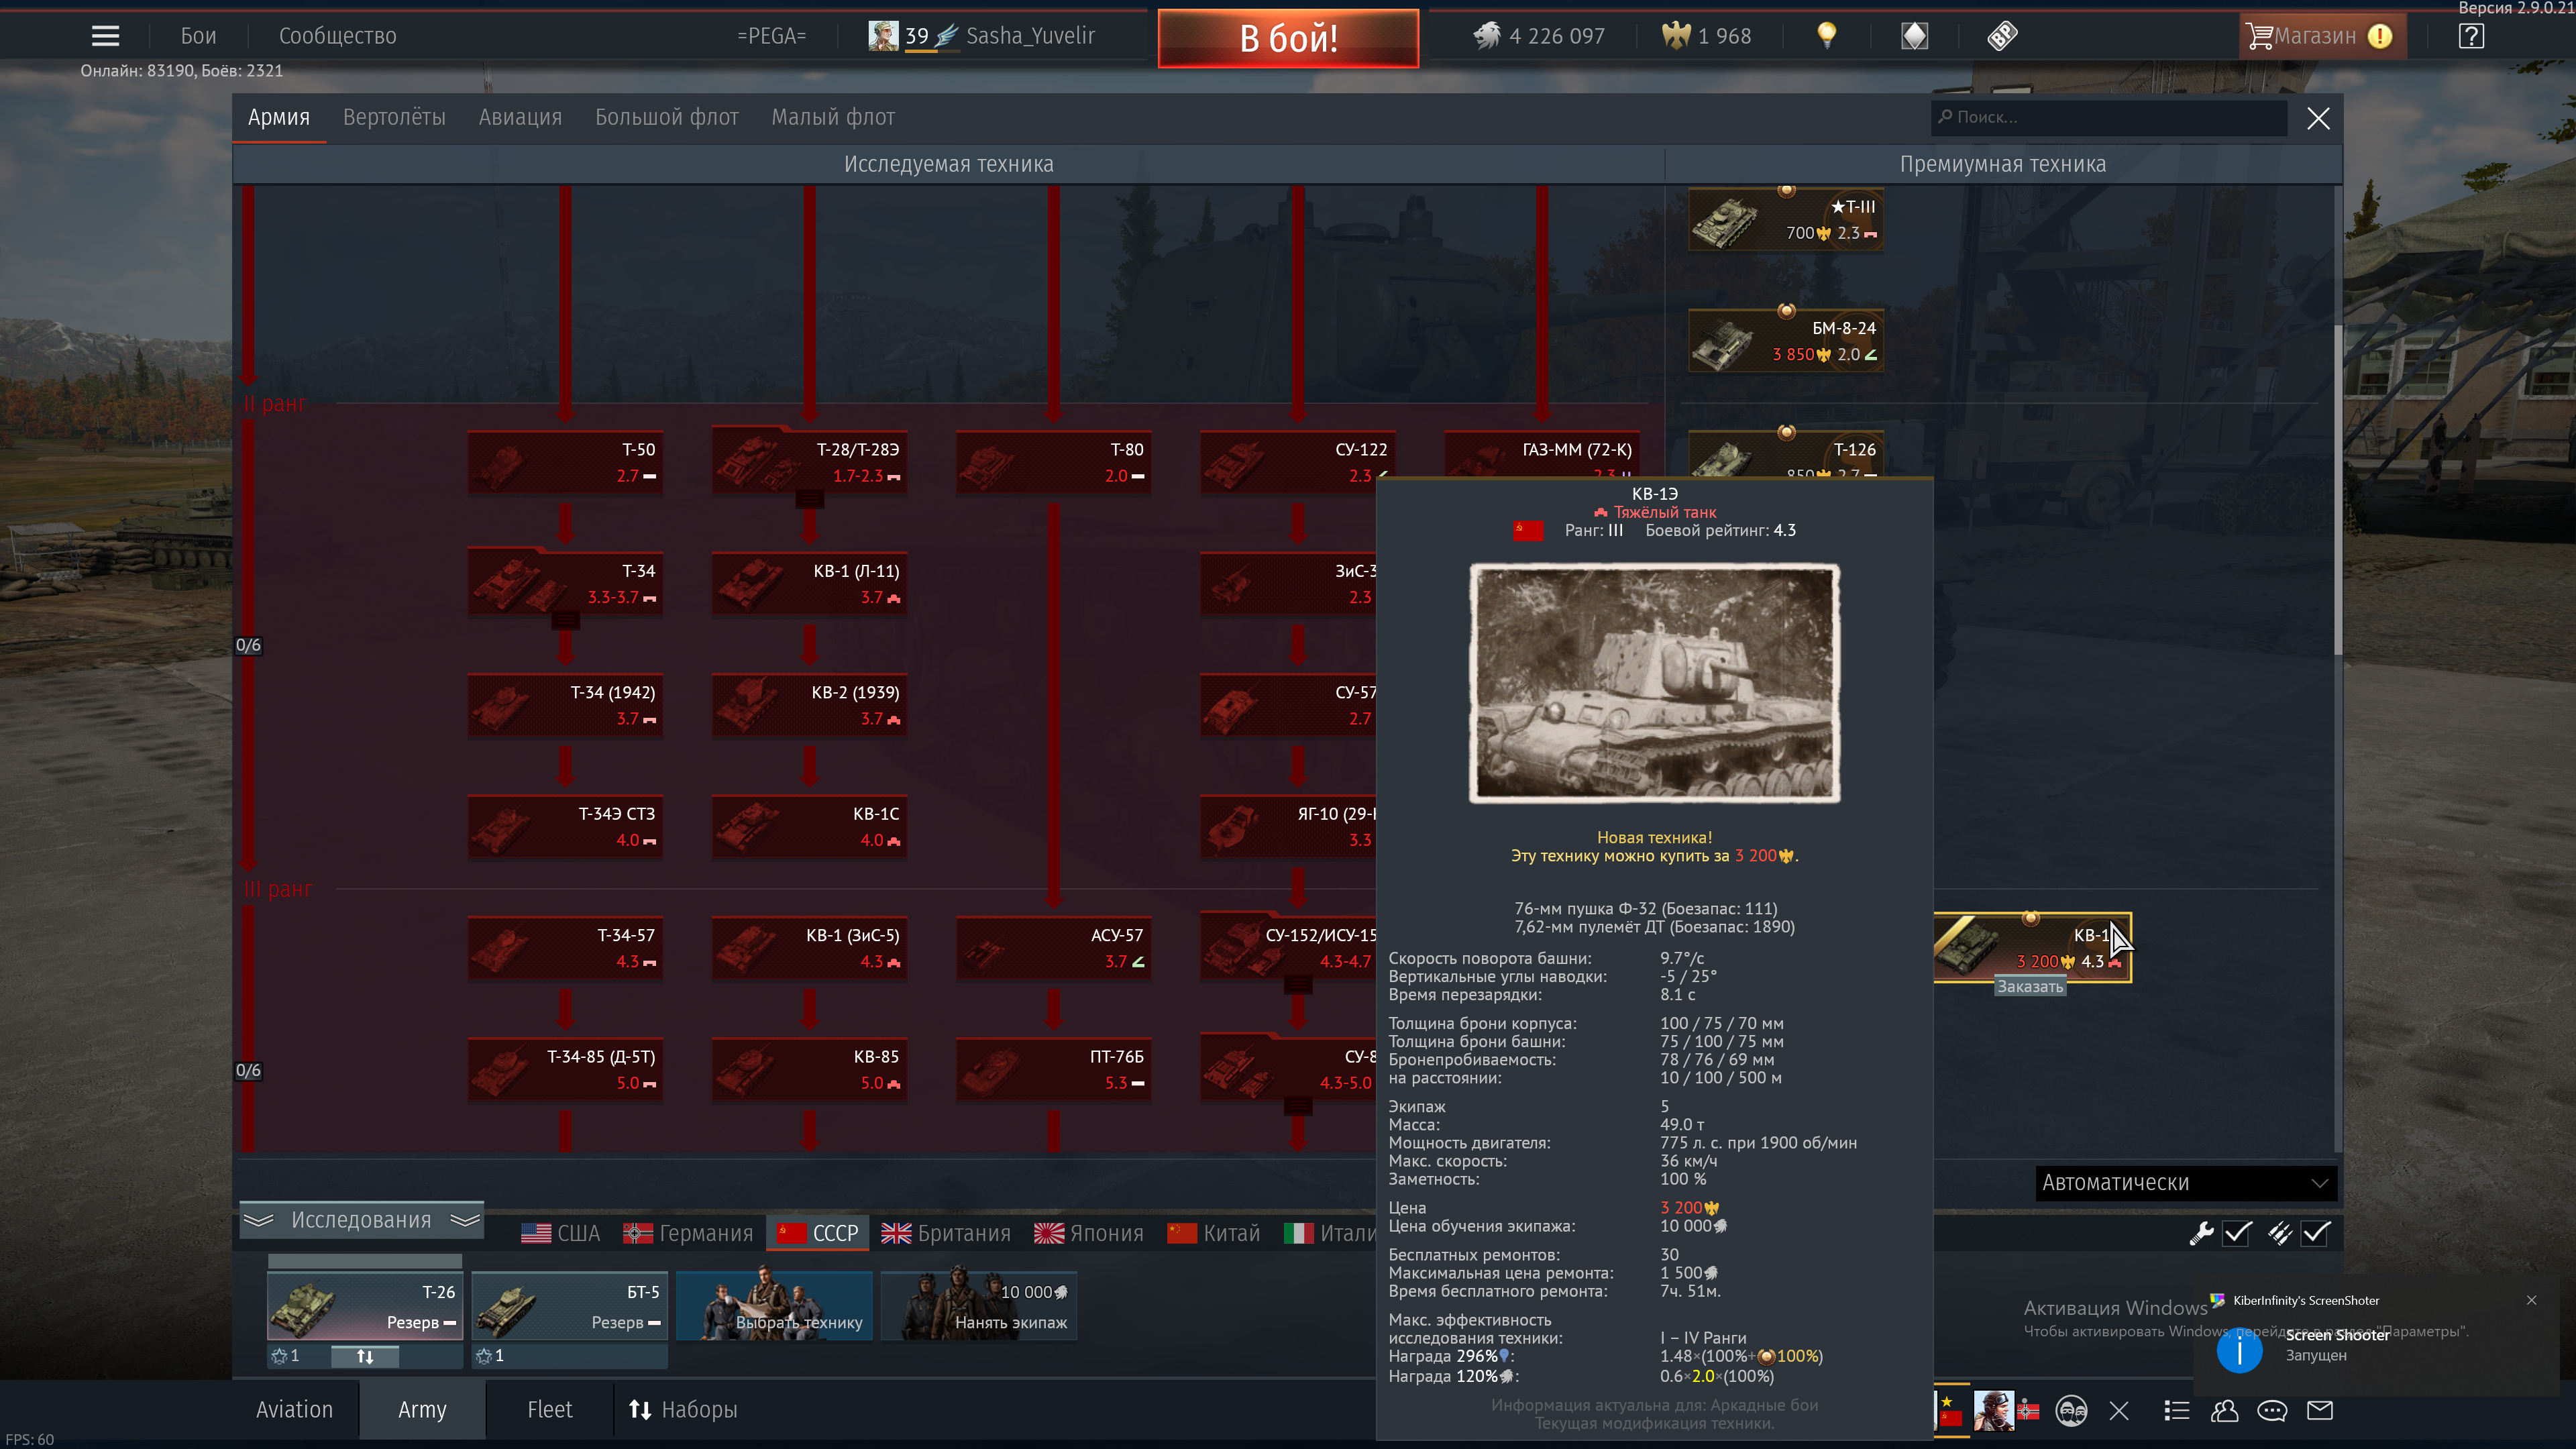Switch to Aviation preset tab

pyautogui.click(x=294, y=1410)
